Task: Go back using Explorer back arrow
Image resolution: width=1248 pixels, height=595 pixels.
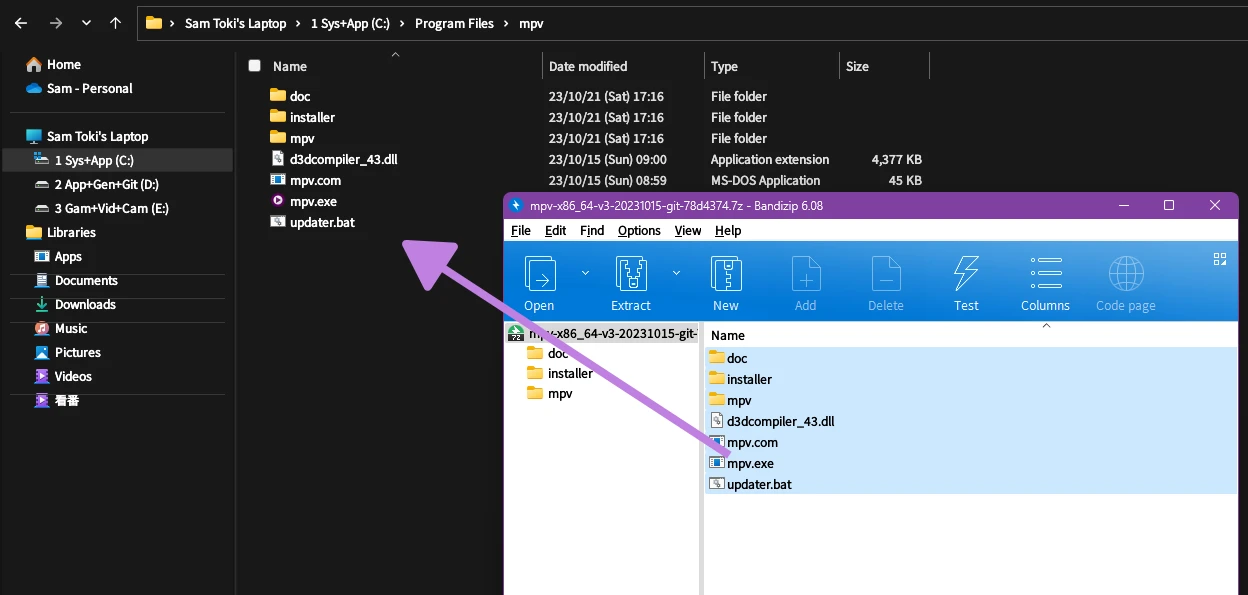Action: [x=21, y=23]
